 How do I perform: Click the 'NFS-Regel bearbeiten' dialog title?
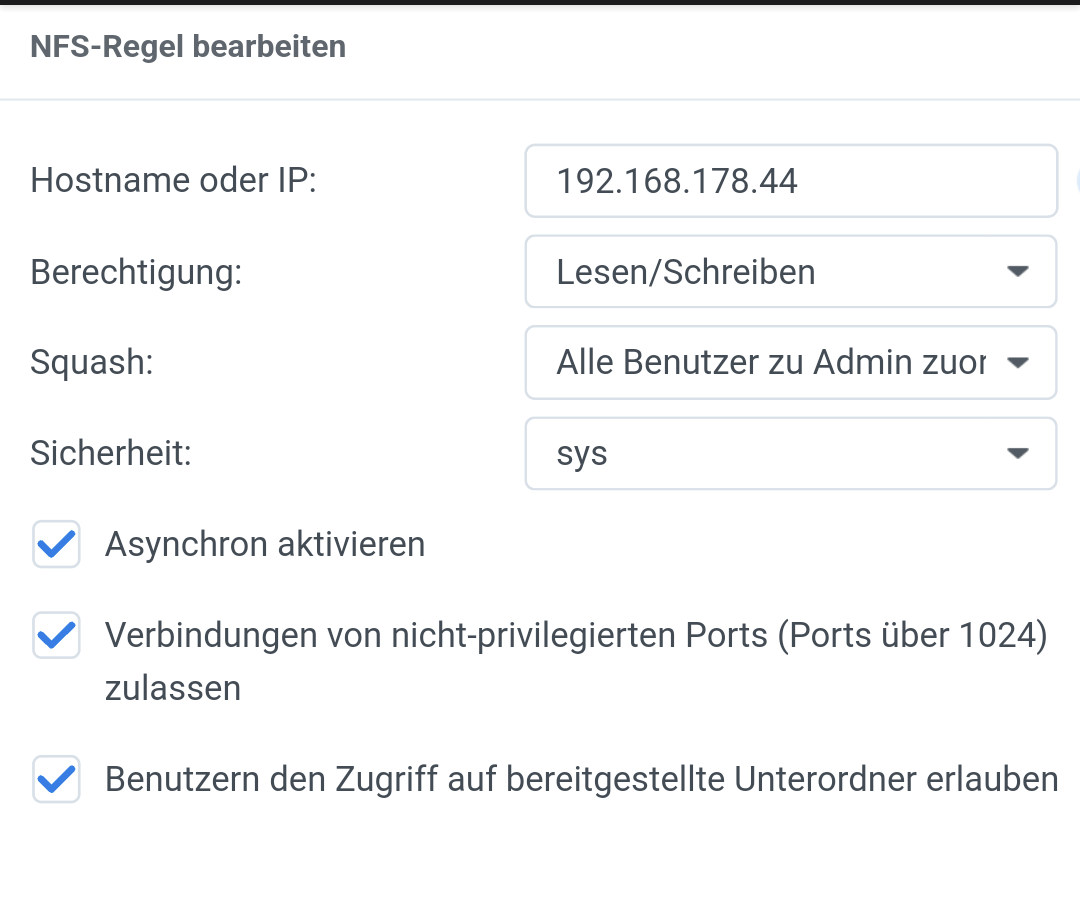click(x=188, y=47)
